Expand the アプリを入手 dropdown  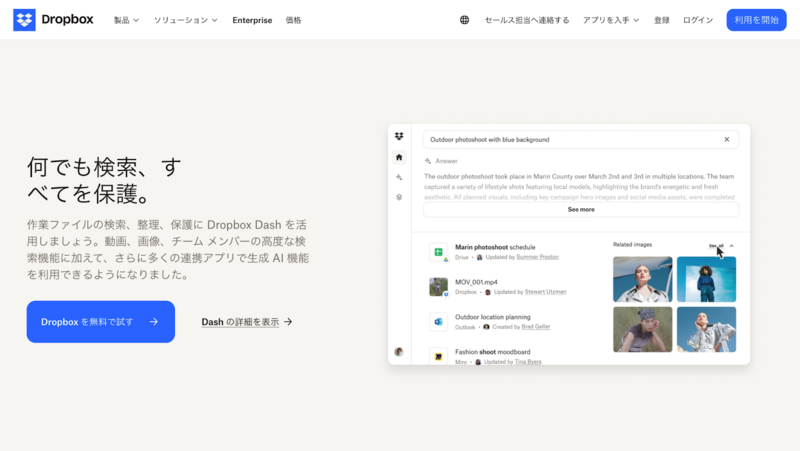point(611,20)
